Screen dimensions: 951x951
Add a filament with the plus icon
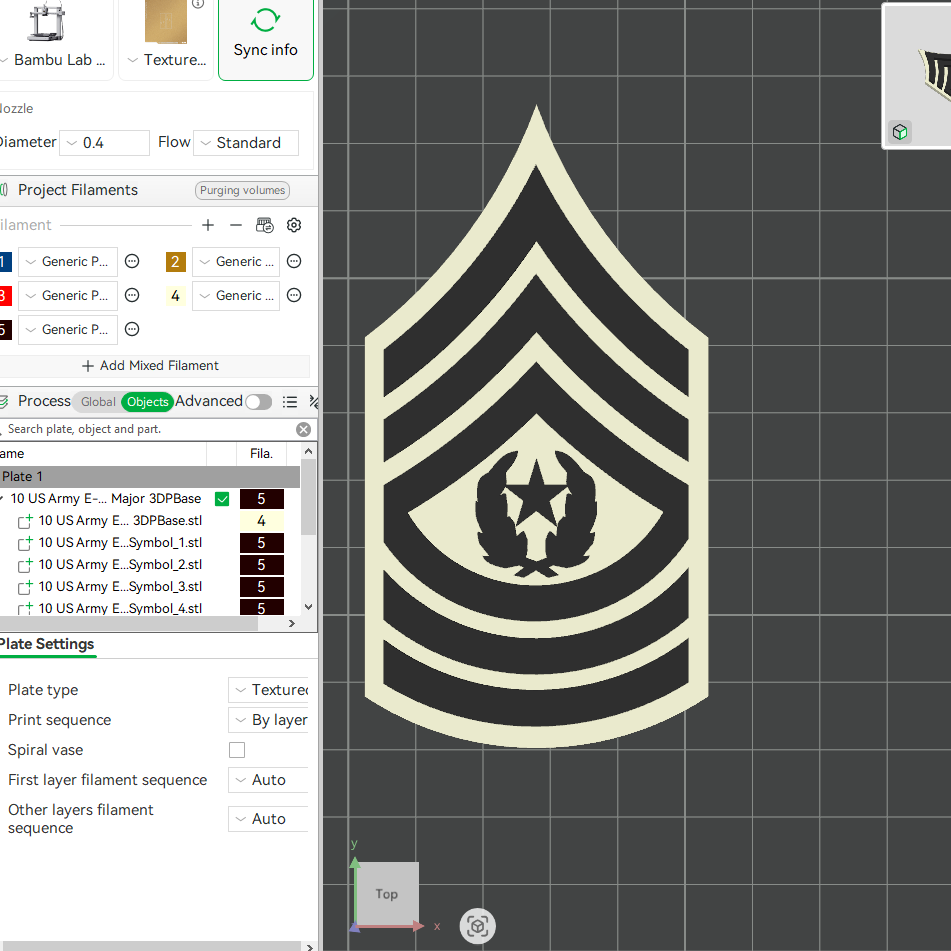click(208, 226)
